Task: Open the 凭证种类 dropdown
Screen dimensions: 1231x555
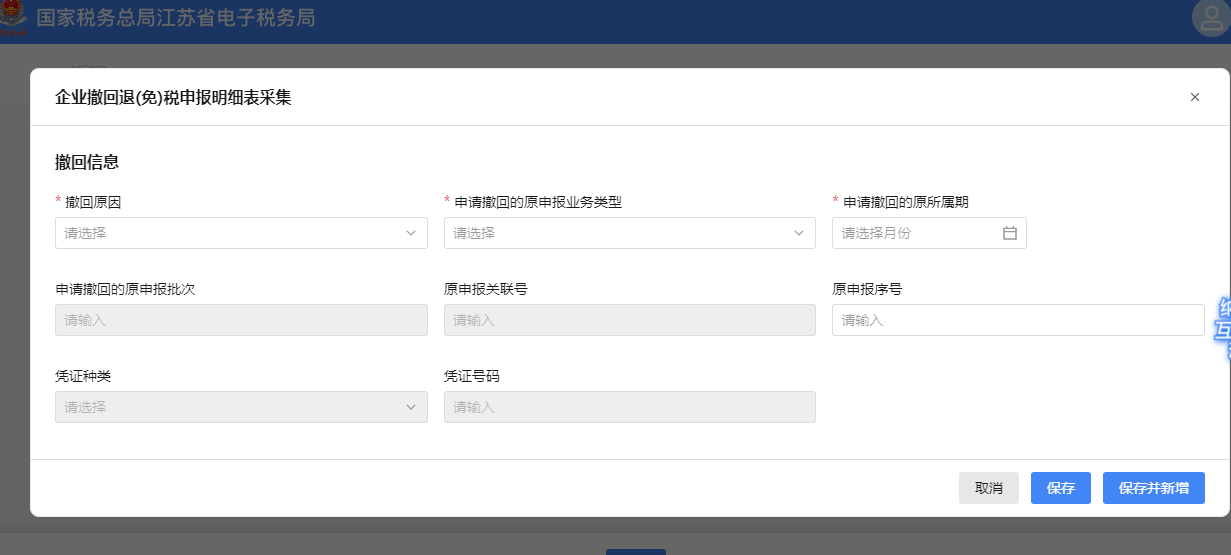Action: tap(230, 407)
